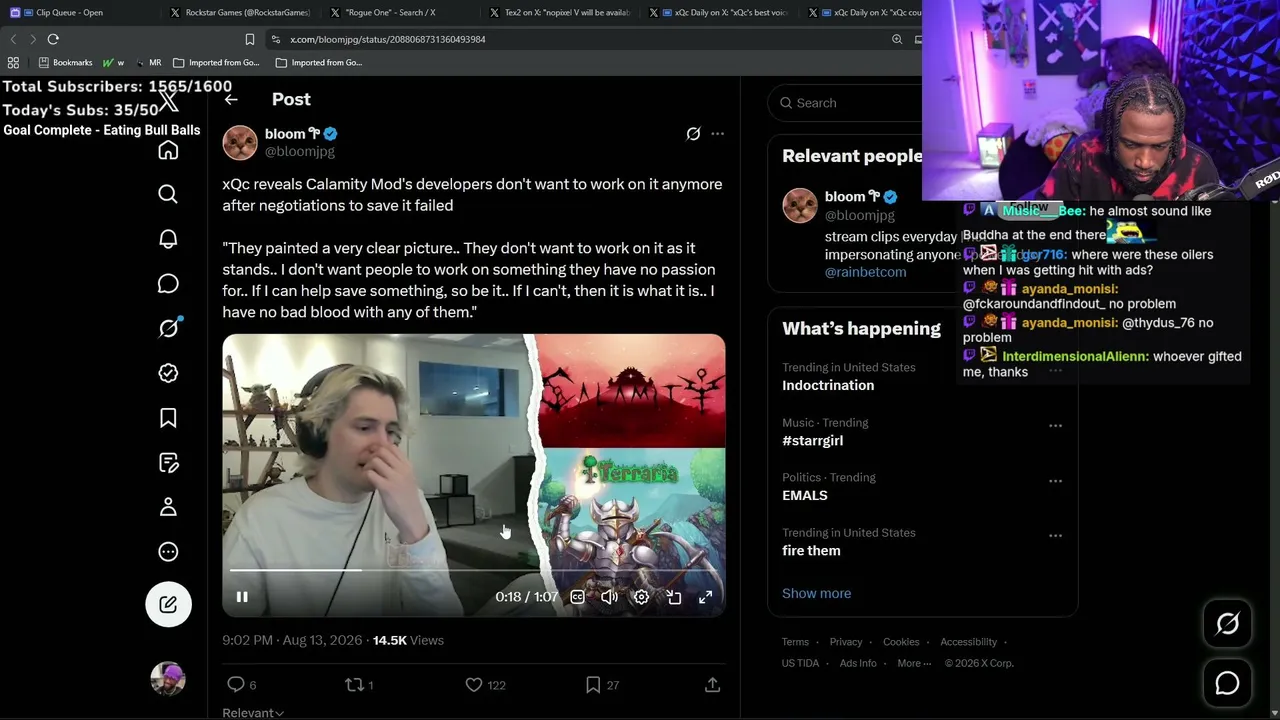Open Profile person icon in X sidebar
The width and height of the screenshot is (1280, 720).
[168, 507]
